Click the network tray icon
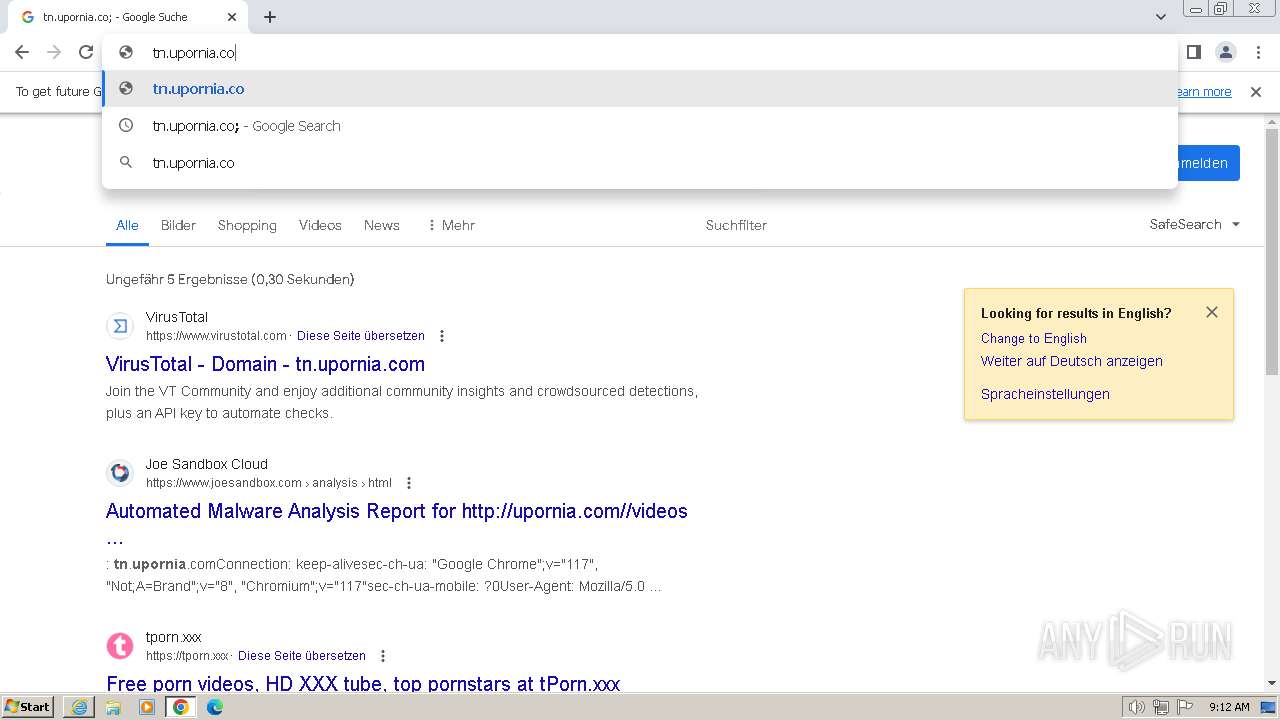The height and width of the screenshot is (720, 1280). pos(1161,707)
